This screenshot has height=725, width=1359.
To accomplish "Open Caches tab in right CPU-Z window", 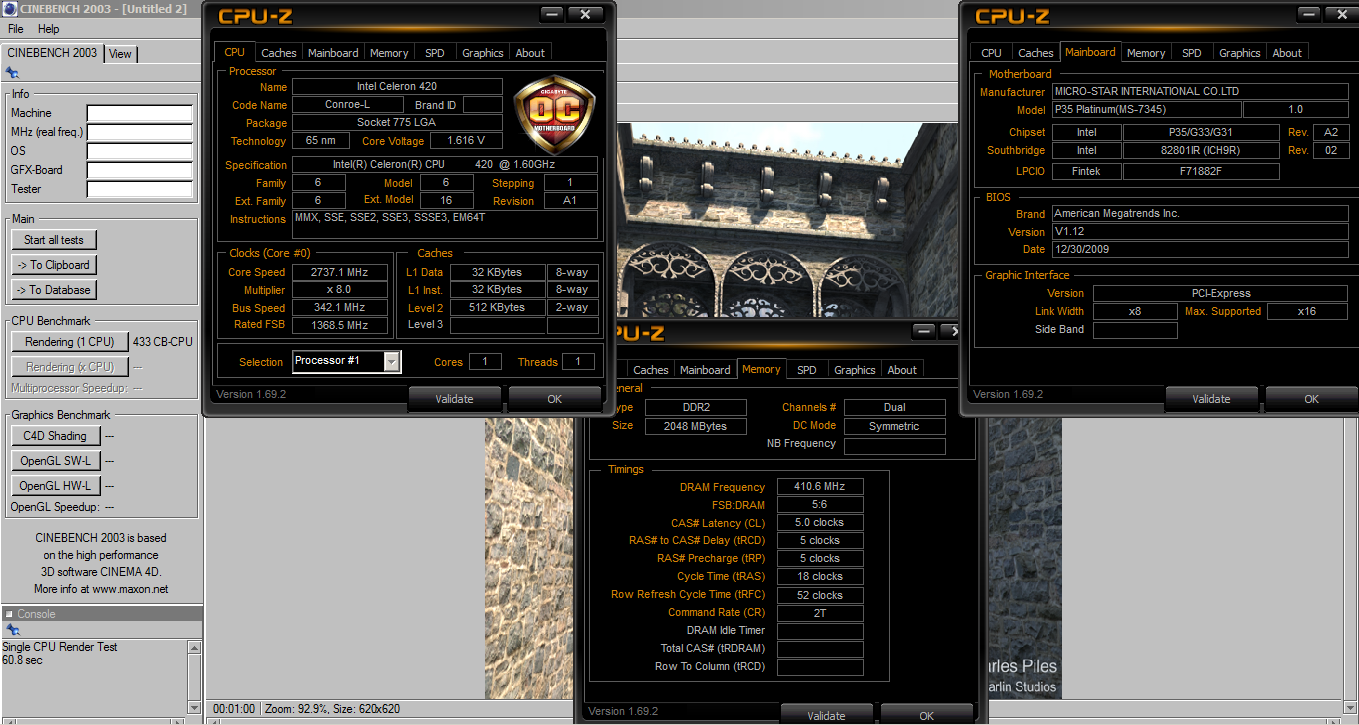I will (1036, 53).
